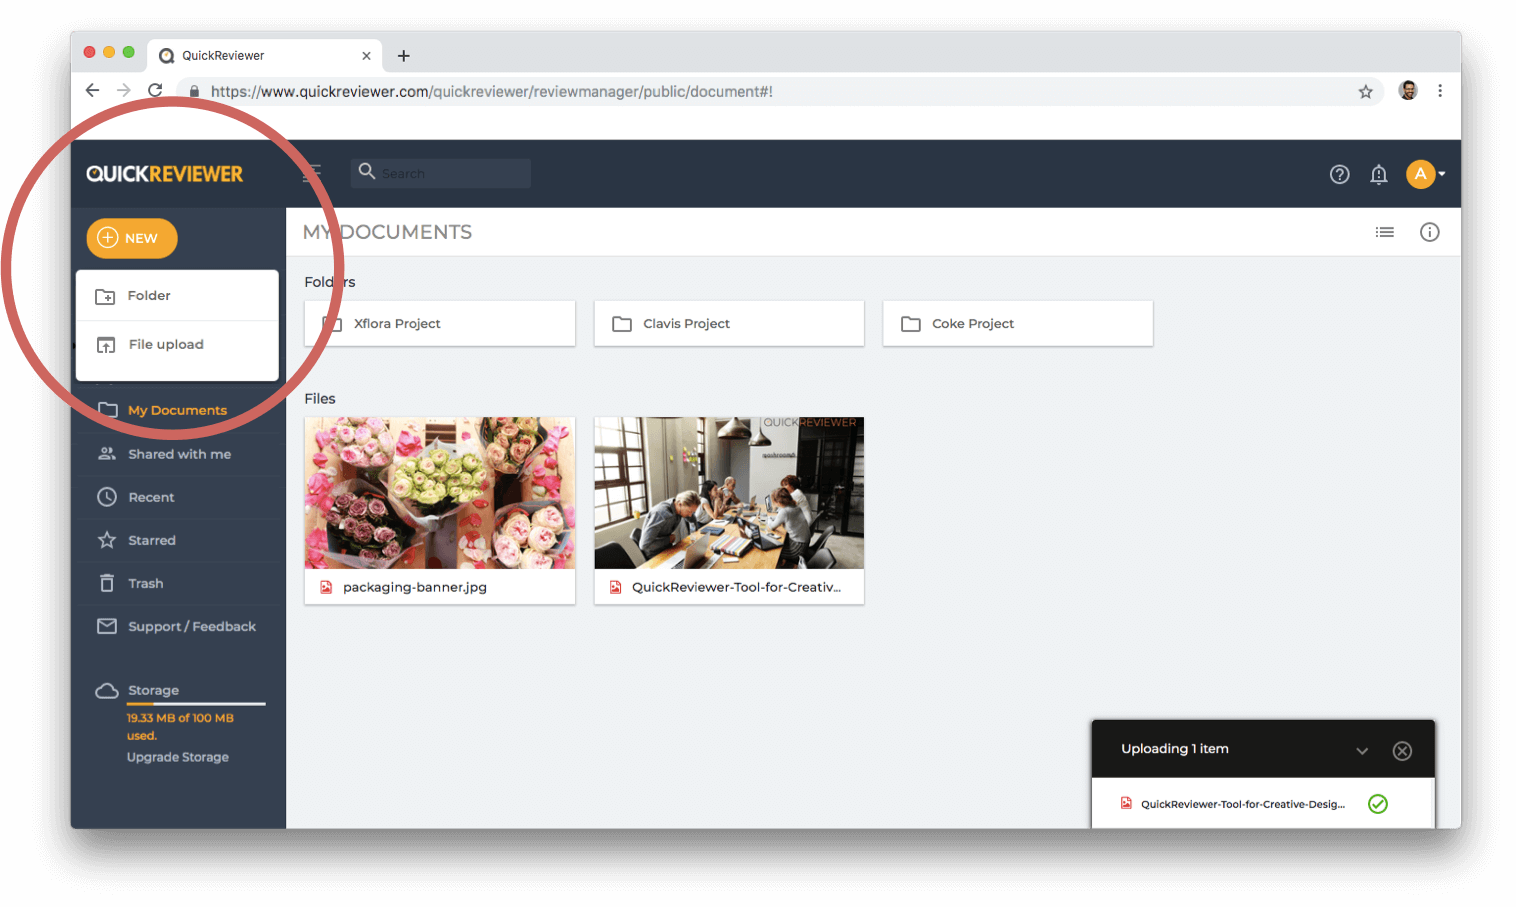Click the search magnifier icon
The width and height of the screenshot is (1516, 907).
[x=367, y=172]
